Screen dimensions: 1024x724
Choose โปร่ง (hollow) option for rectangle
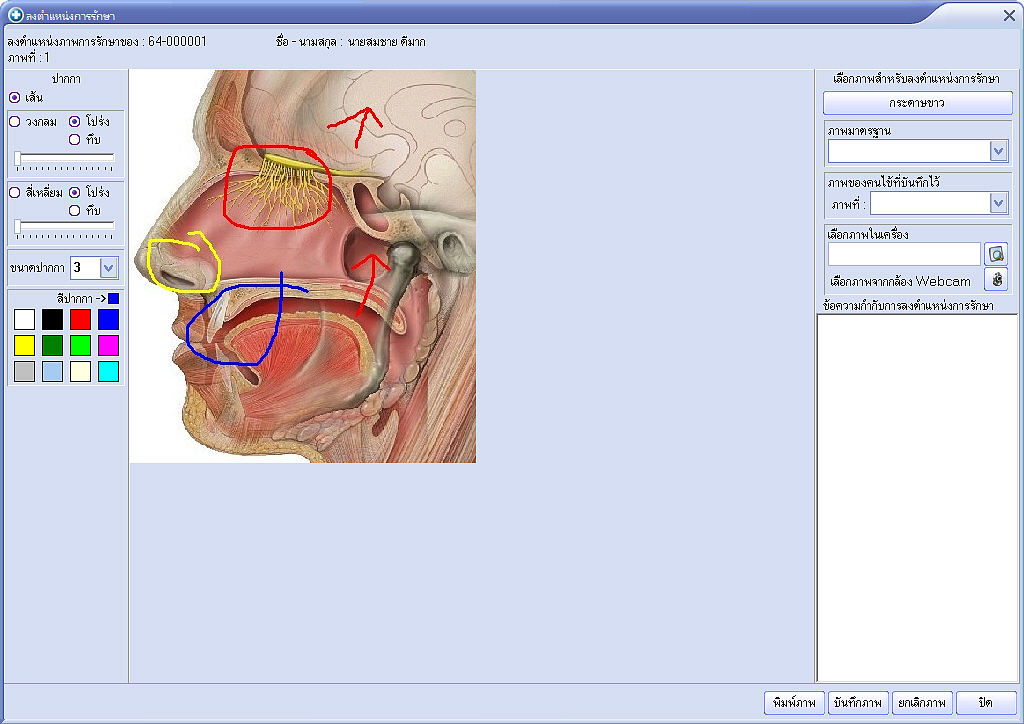[x=74, y=193]
